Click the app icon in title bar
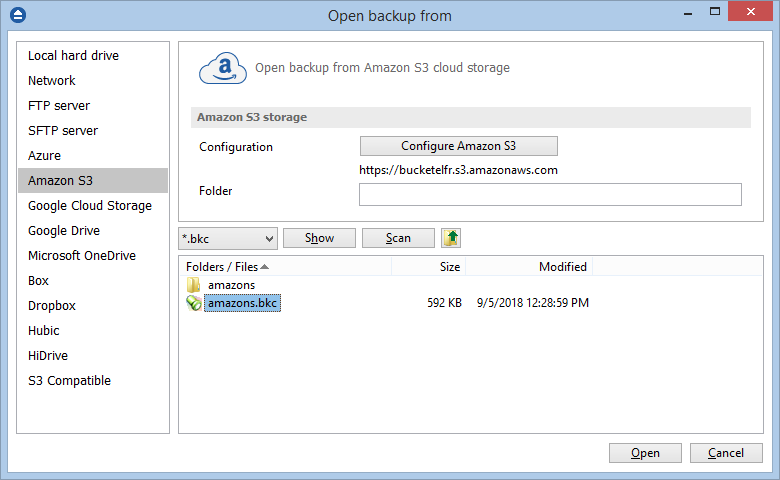 coord(15,15)
